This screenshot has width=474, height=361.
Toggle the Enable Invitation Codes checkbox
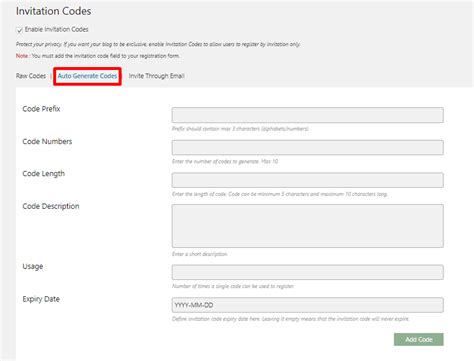point(19,30)
